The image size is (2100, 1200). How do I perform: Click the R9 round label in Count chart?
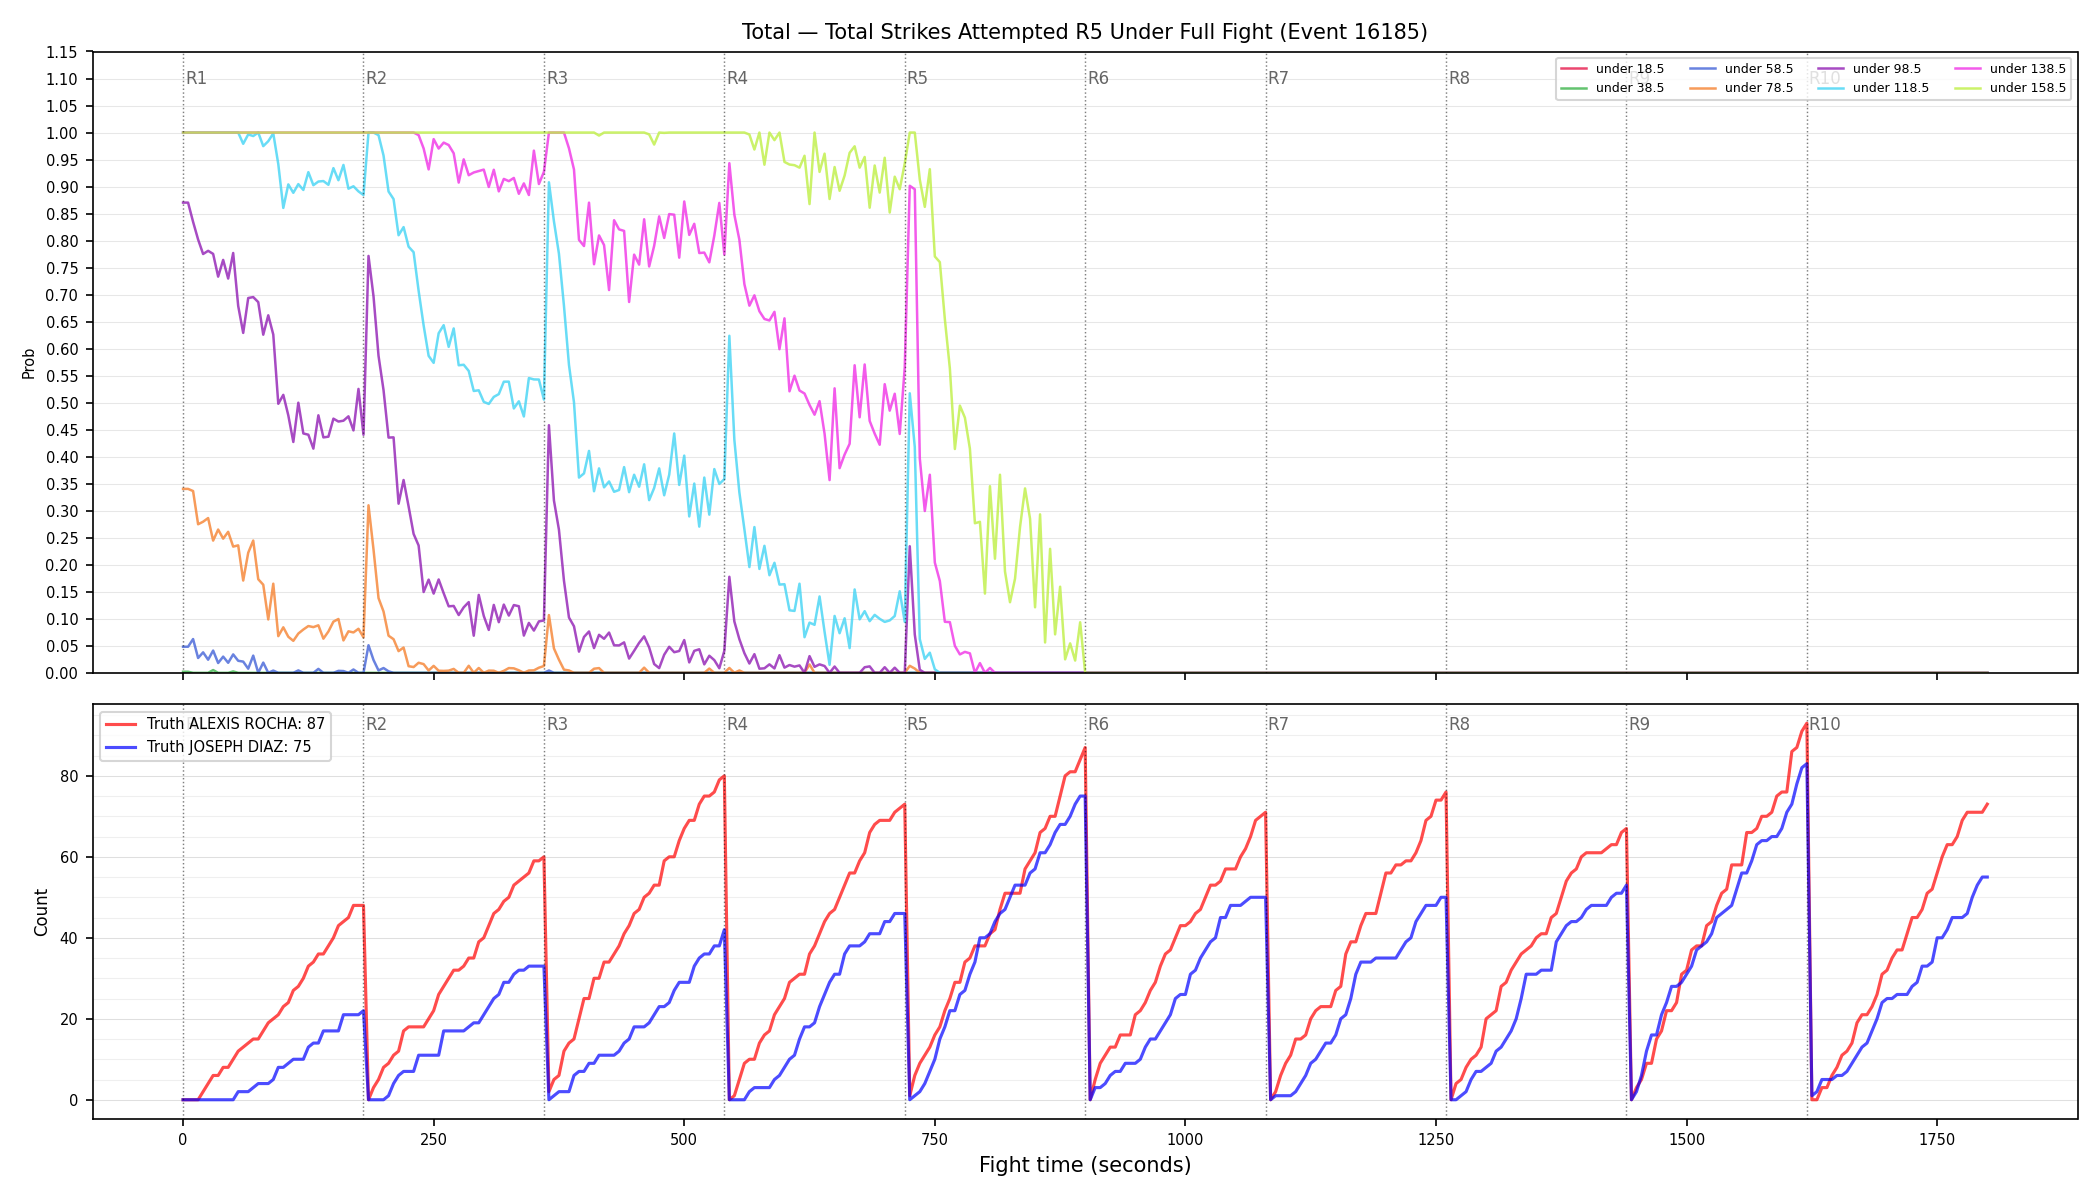pyautogui.click(x=1640, y=724)
